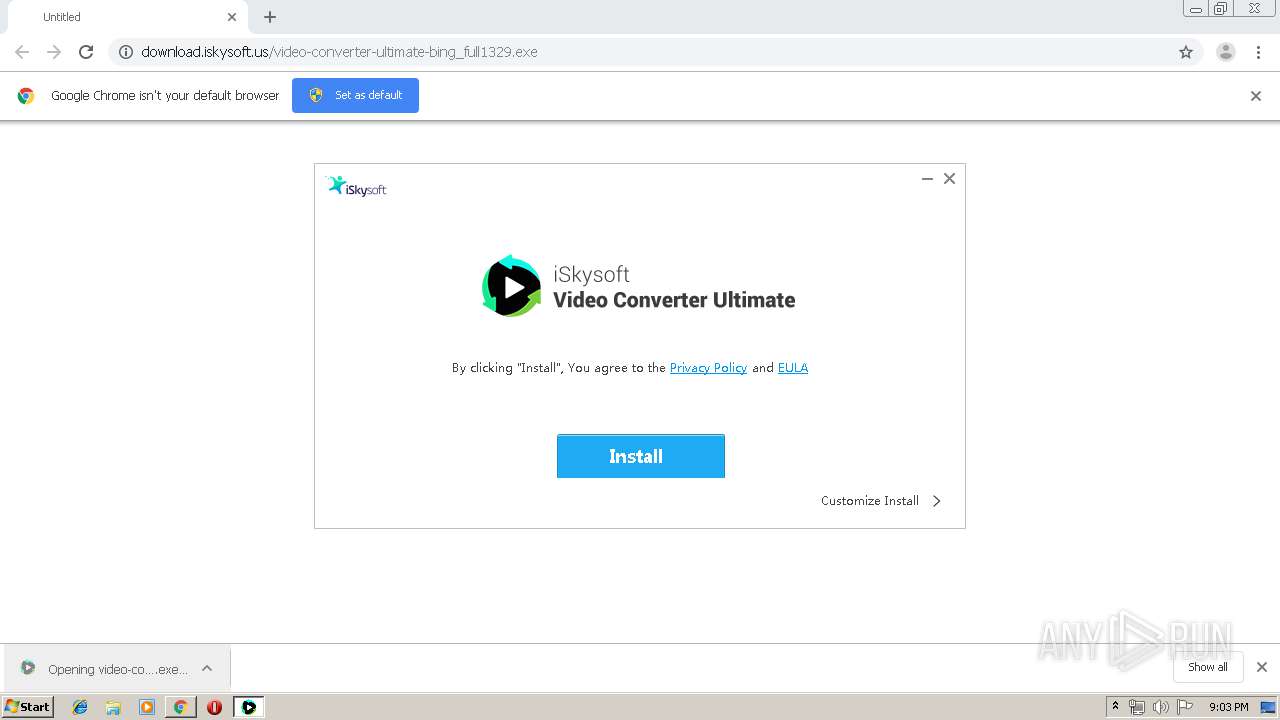The height and width of the screenshot is (720, 1280).
Task: Open Windows Explorer folder in taskbar
Action: tap(113, 707)
